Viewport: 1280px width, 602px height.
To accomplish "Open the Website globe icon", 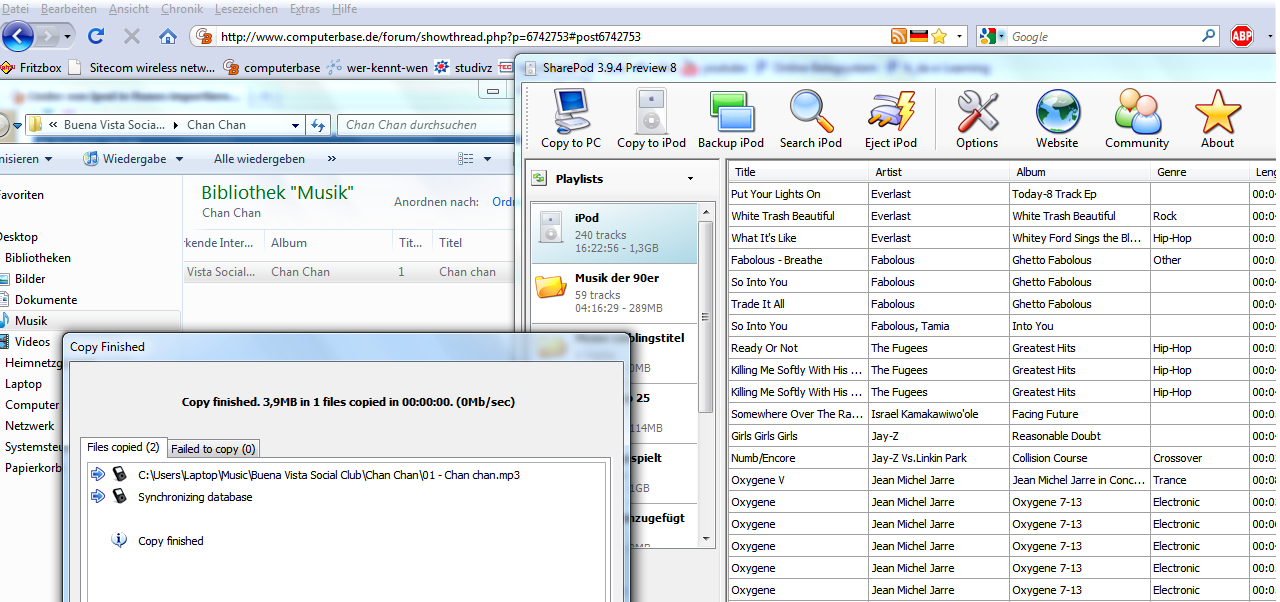I will 1057,118.
